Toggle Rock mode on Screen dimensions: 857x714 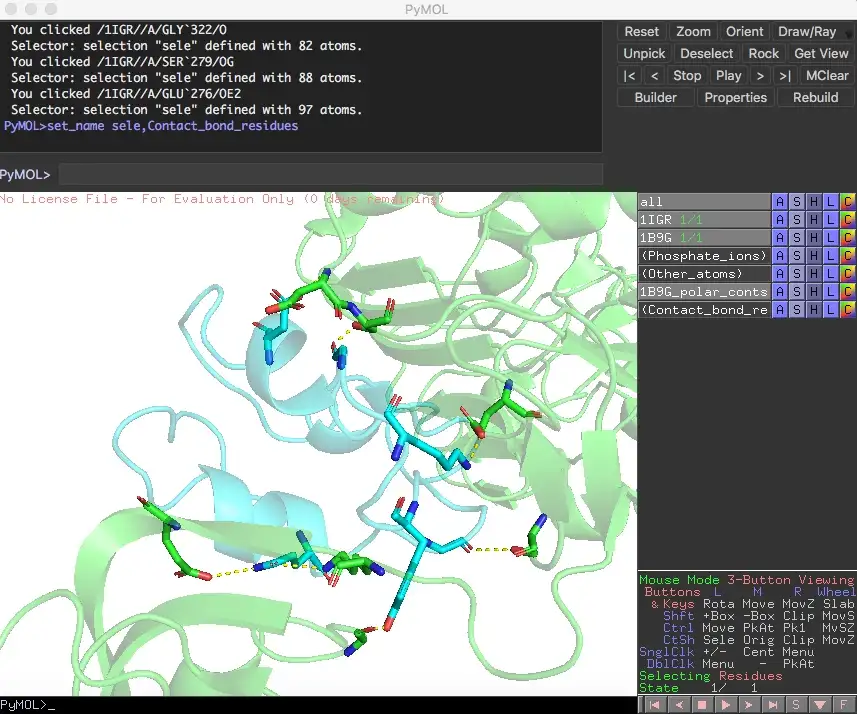763,53
